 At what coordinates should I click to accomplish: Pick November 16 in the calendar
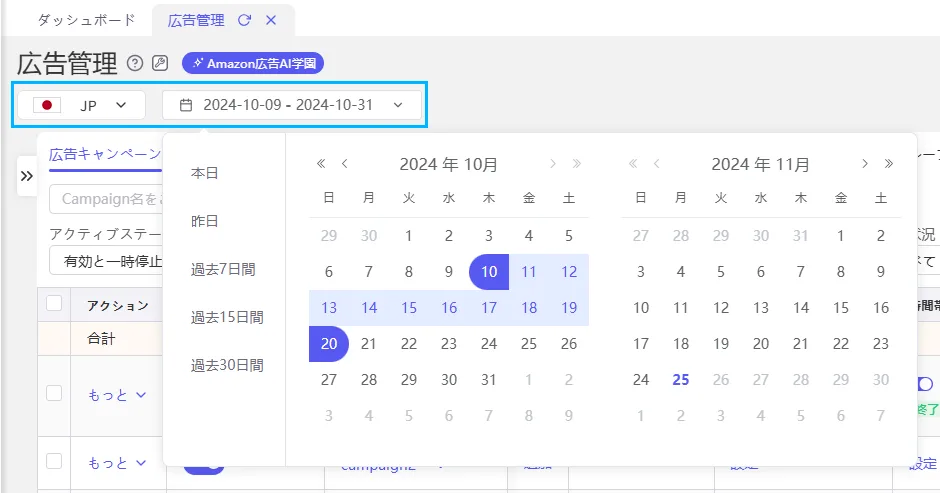[881, 308]
